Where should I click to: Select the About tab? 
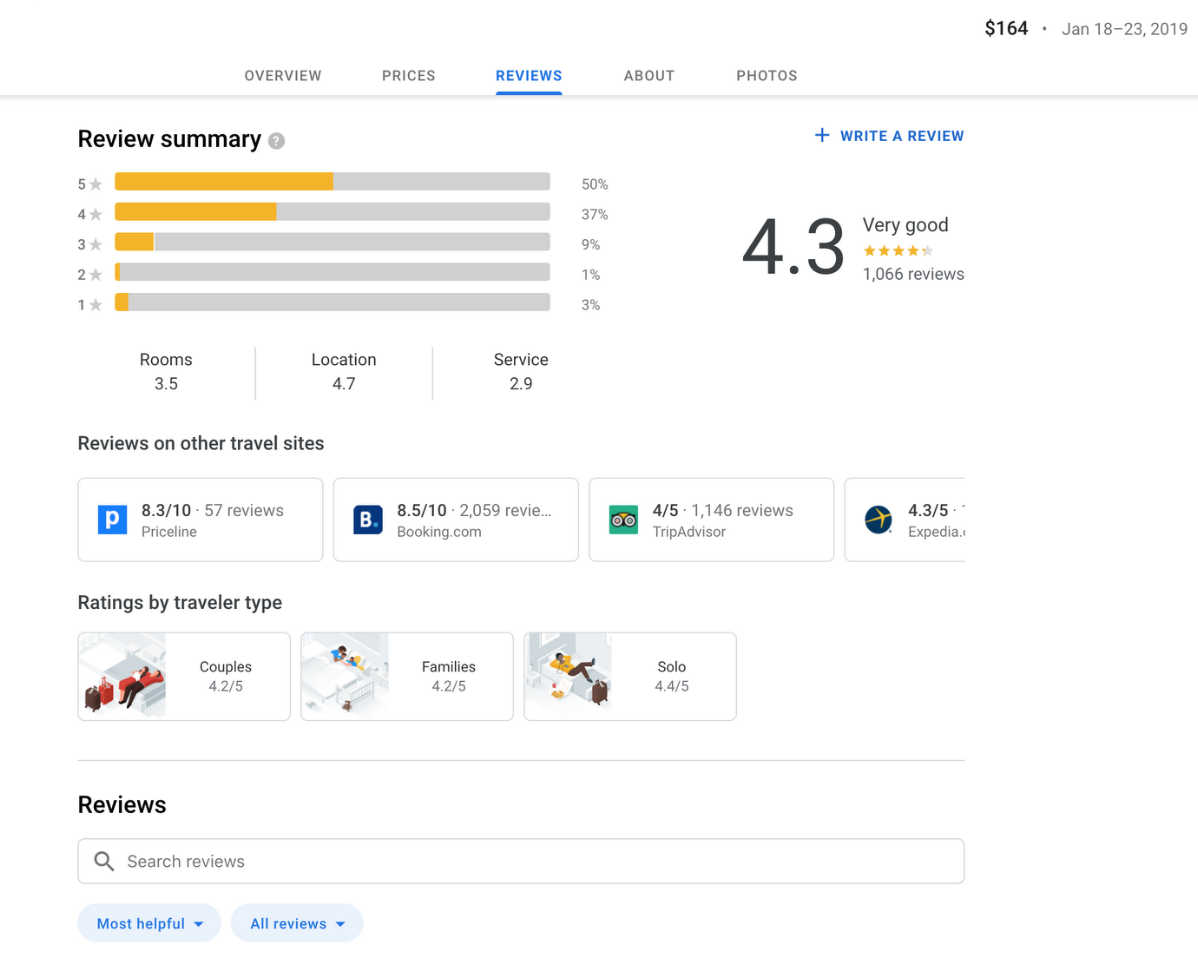coord(649,76)
